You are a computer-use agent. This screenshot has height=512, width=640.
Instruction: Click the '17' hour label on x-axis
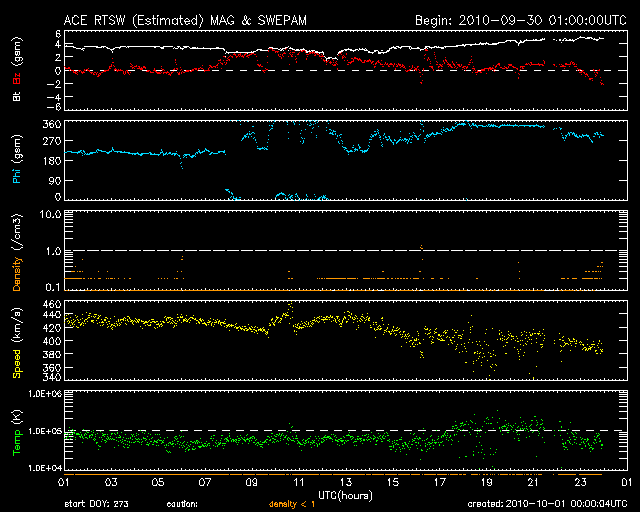click(440, 483)
